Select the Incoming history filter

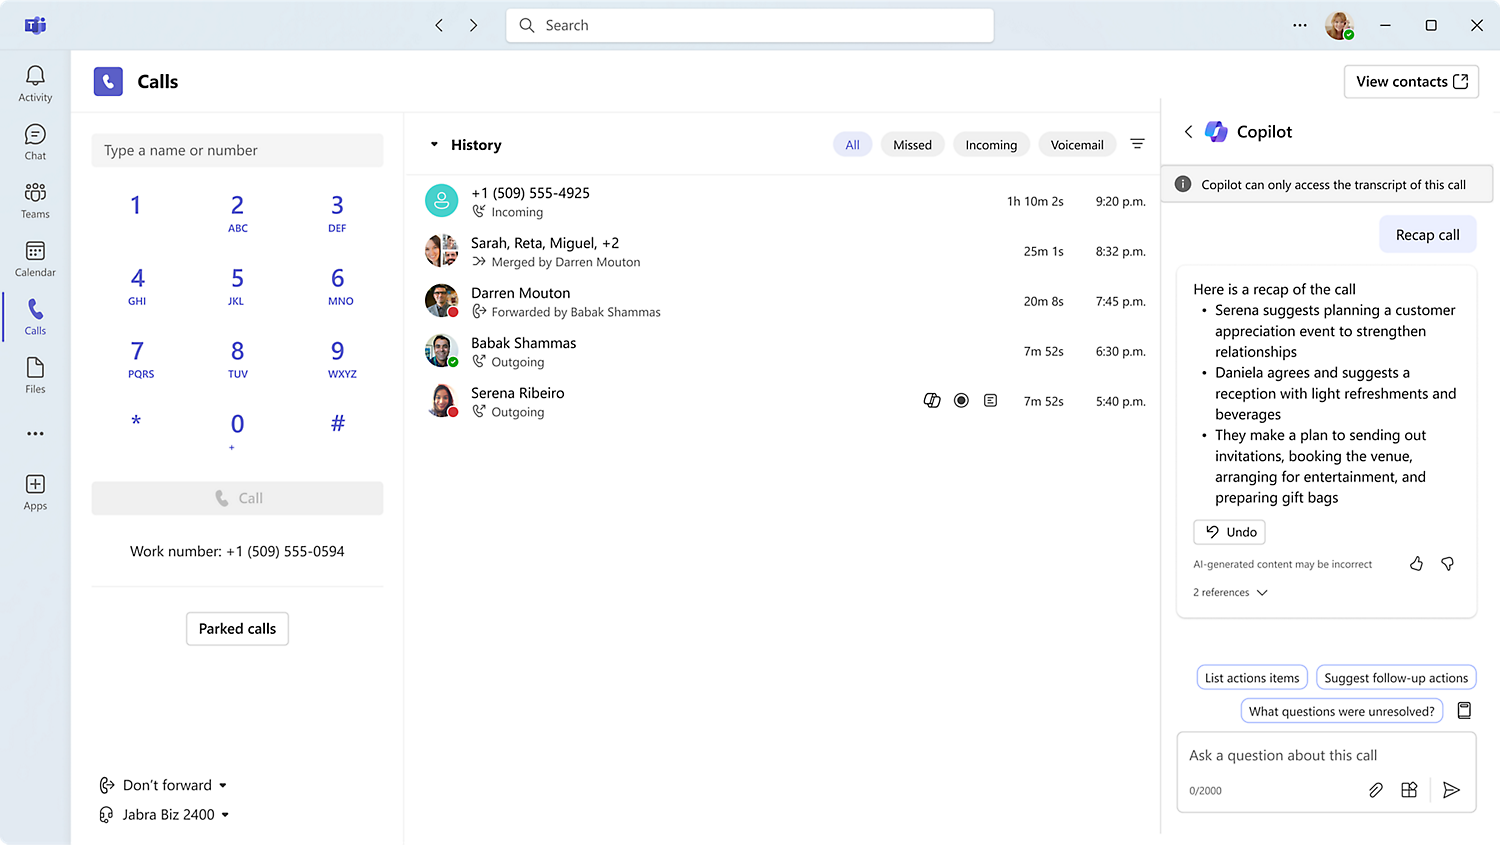tap(991, 144)
